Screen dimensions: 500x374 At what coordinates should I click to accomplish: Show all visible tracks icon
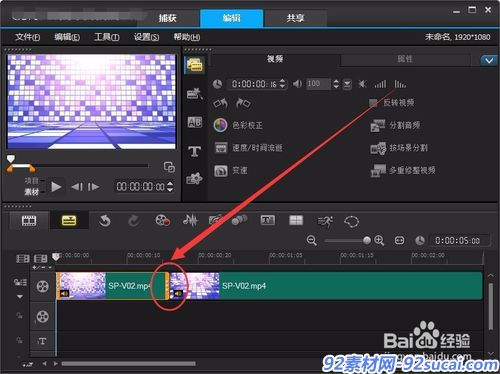pos(23,259)
